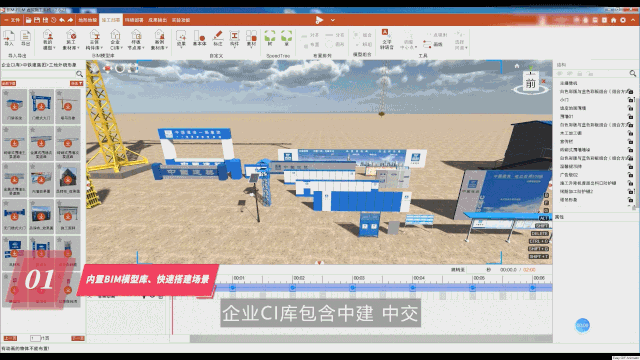This screenshot has width=640, height=360.
Task: Click the search icon in the structure panel
Action: [632, 73]
